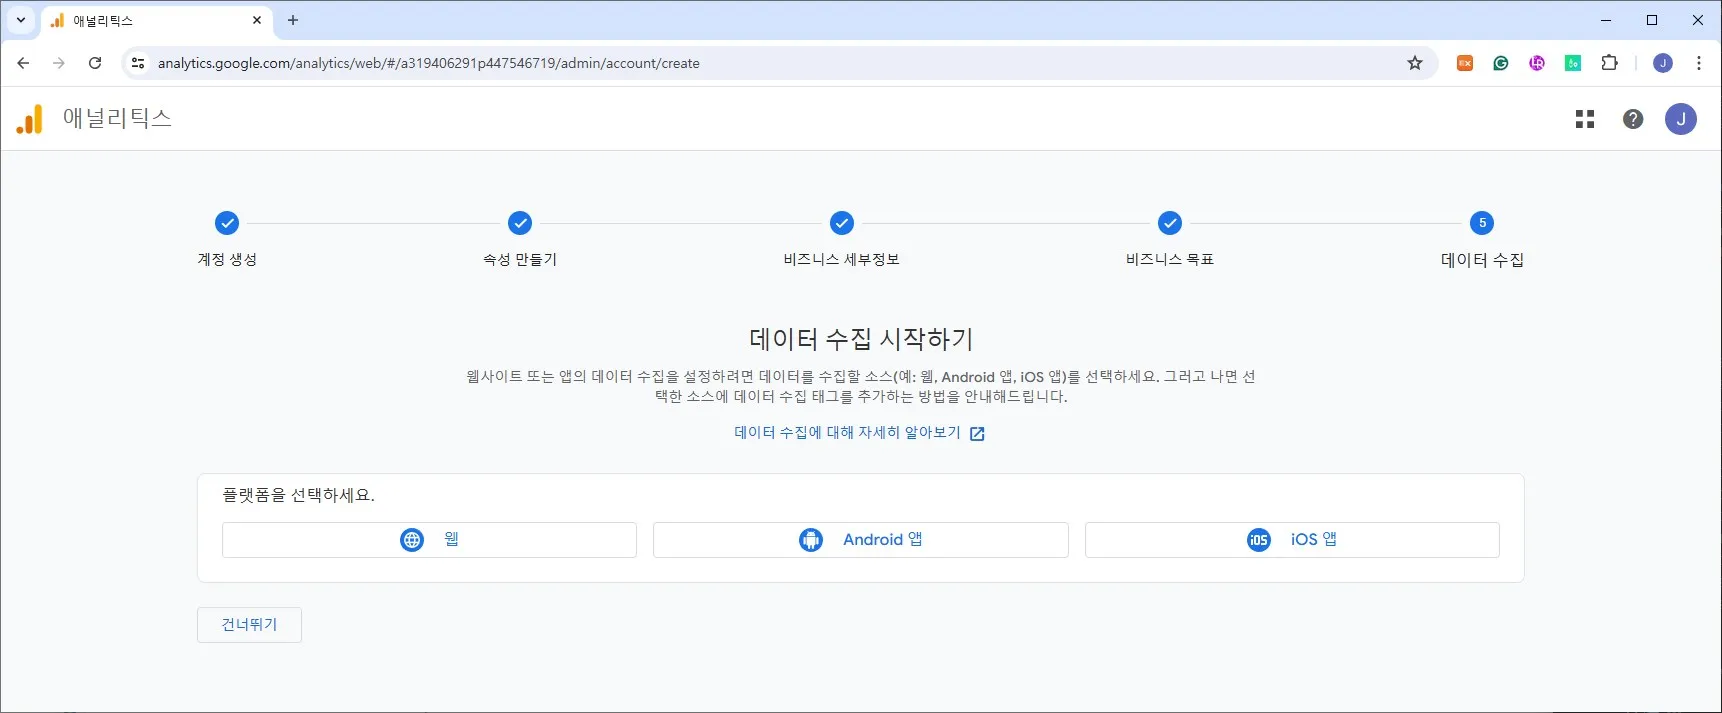Click the browser forward arrow
Image resolution: width=1722 pixels, height=713 pixels.
point(59,63)
